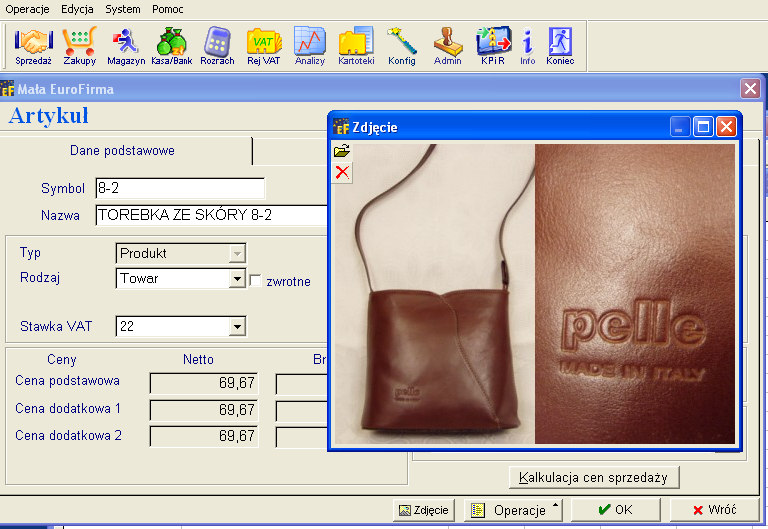Click the Stawka VAT label
The image size is (768, 529).
click(x=56, y=326)
